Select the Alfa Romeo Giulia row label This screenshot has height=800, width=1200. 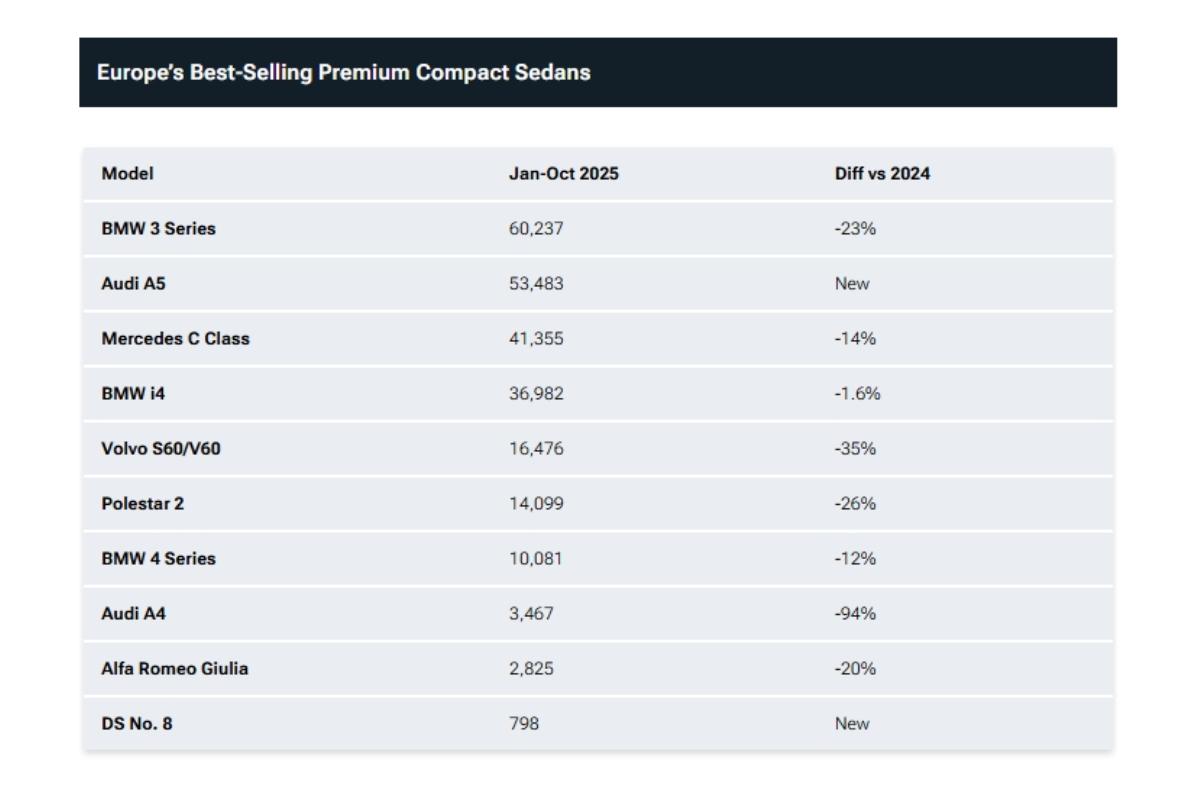coord(174,669)
